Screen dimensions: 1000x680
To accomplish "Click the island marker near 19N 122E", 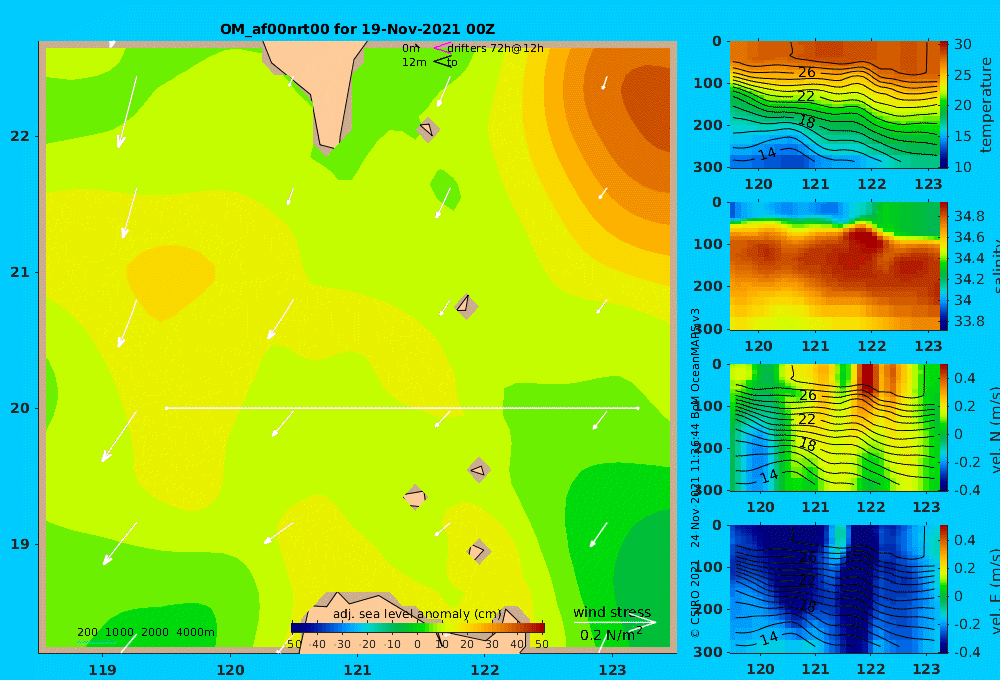I will coord(478,551).
